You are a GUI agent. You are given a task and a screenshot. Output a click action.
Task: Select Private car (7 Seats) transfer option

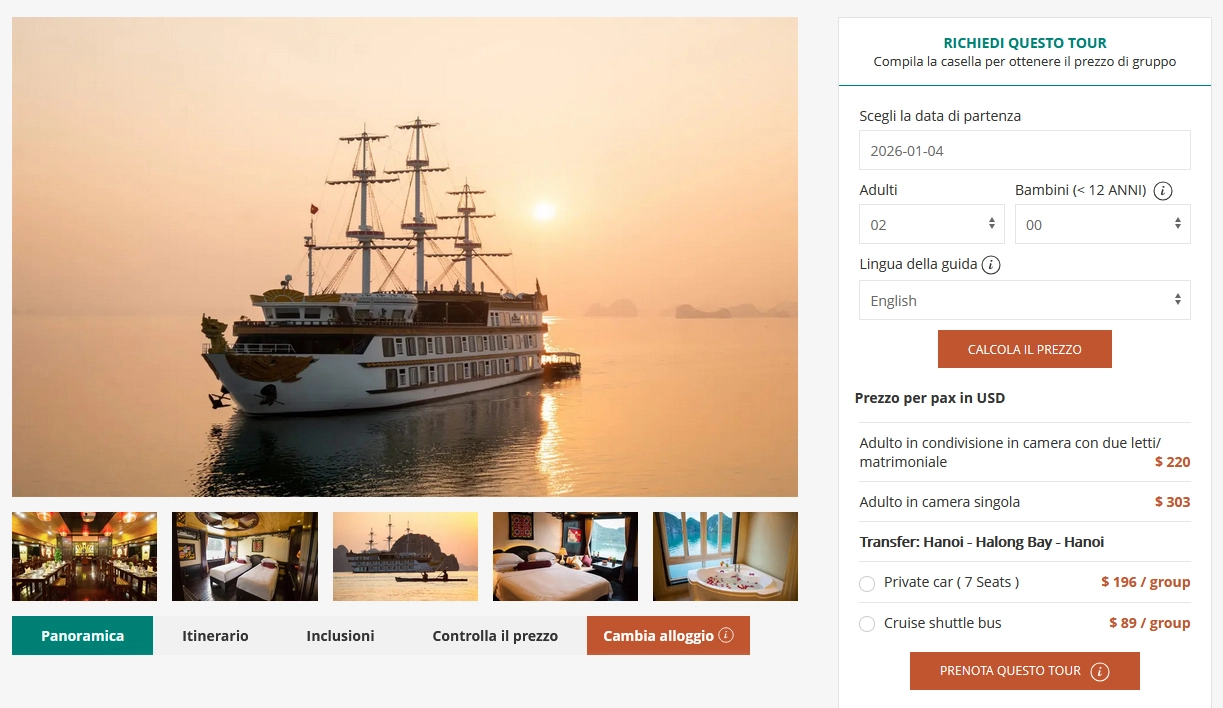click(x=867, y=583)
